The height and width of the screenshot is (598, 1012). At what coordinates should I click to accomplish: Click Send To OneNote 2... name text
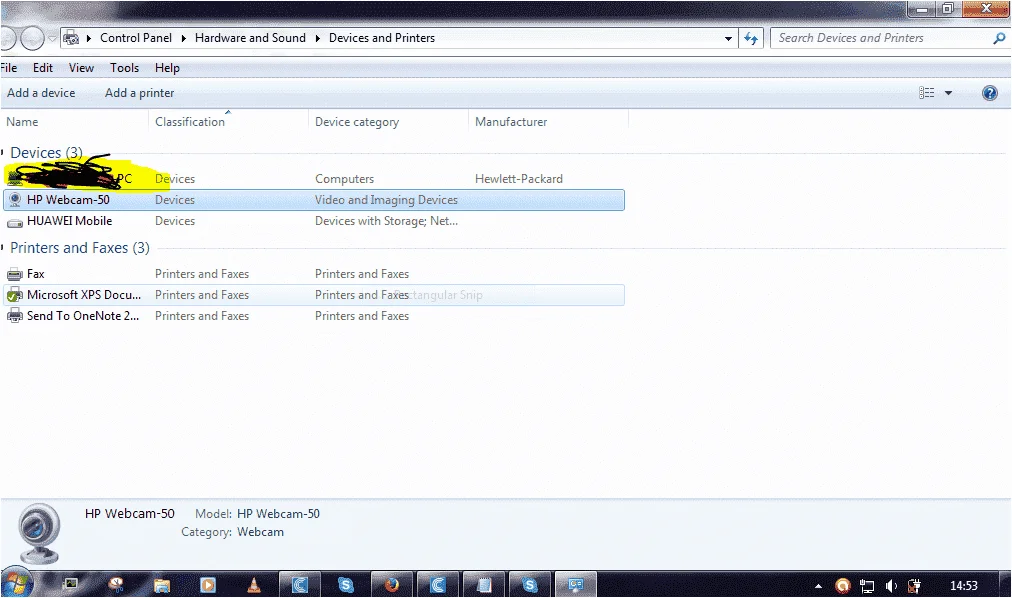click(x=83, y=316)
